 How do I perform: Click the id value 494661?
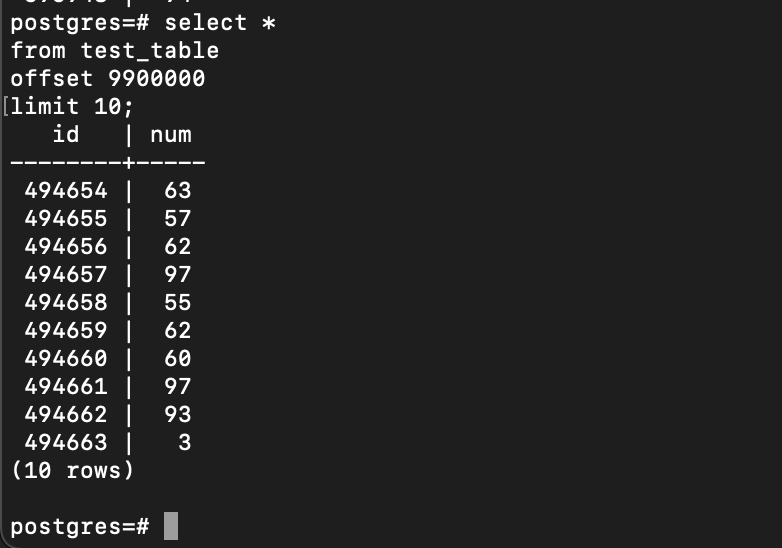(x=66, y=386)
